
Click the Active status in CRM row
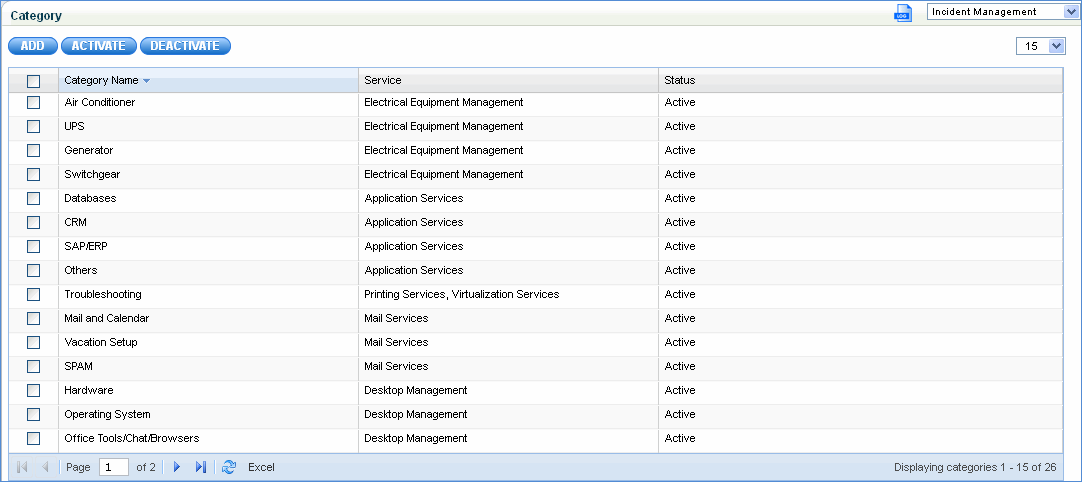point(680,222)
